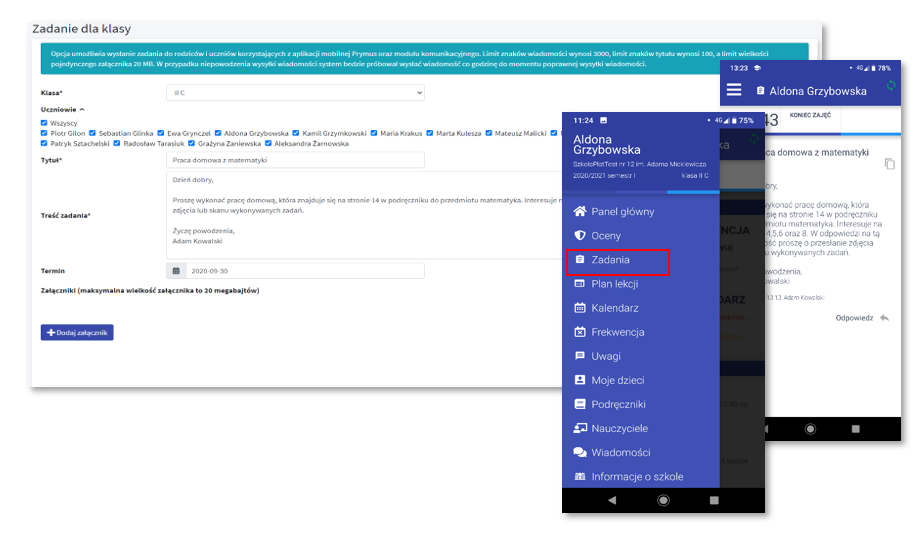Select Plan lekcji from the side menu
918x534 pixels.
(x=614, y=284)
